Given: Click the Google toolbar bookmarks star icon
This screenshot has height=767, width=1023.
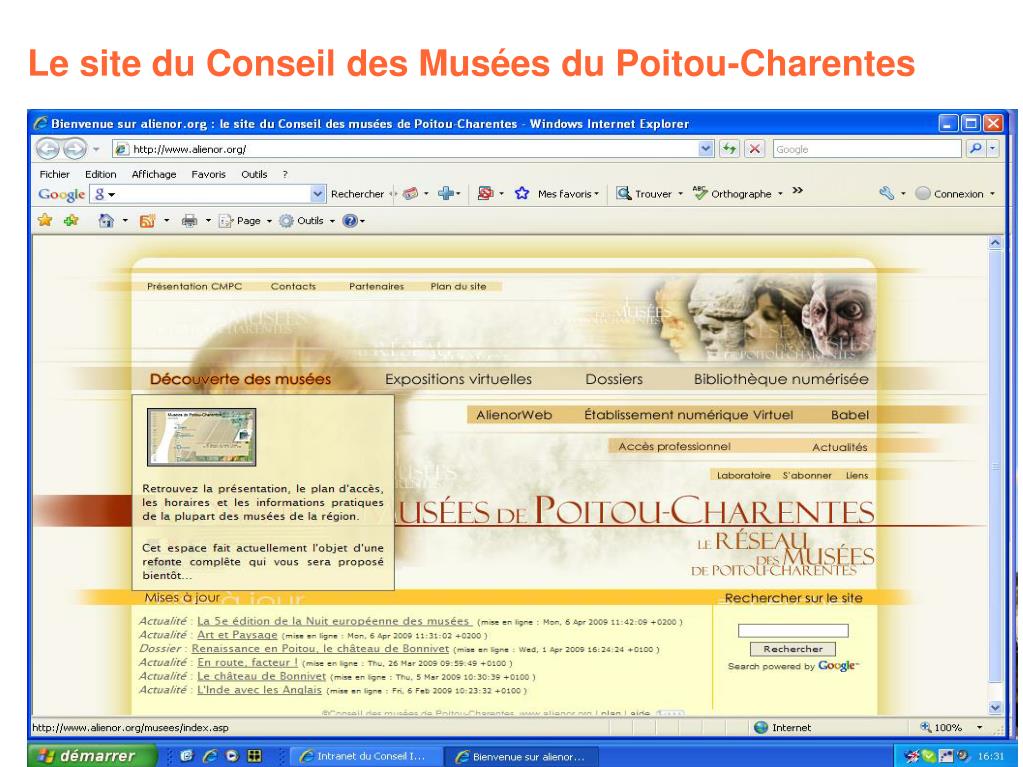Looking at the screenshot, I should [x=521, y=194].
